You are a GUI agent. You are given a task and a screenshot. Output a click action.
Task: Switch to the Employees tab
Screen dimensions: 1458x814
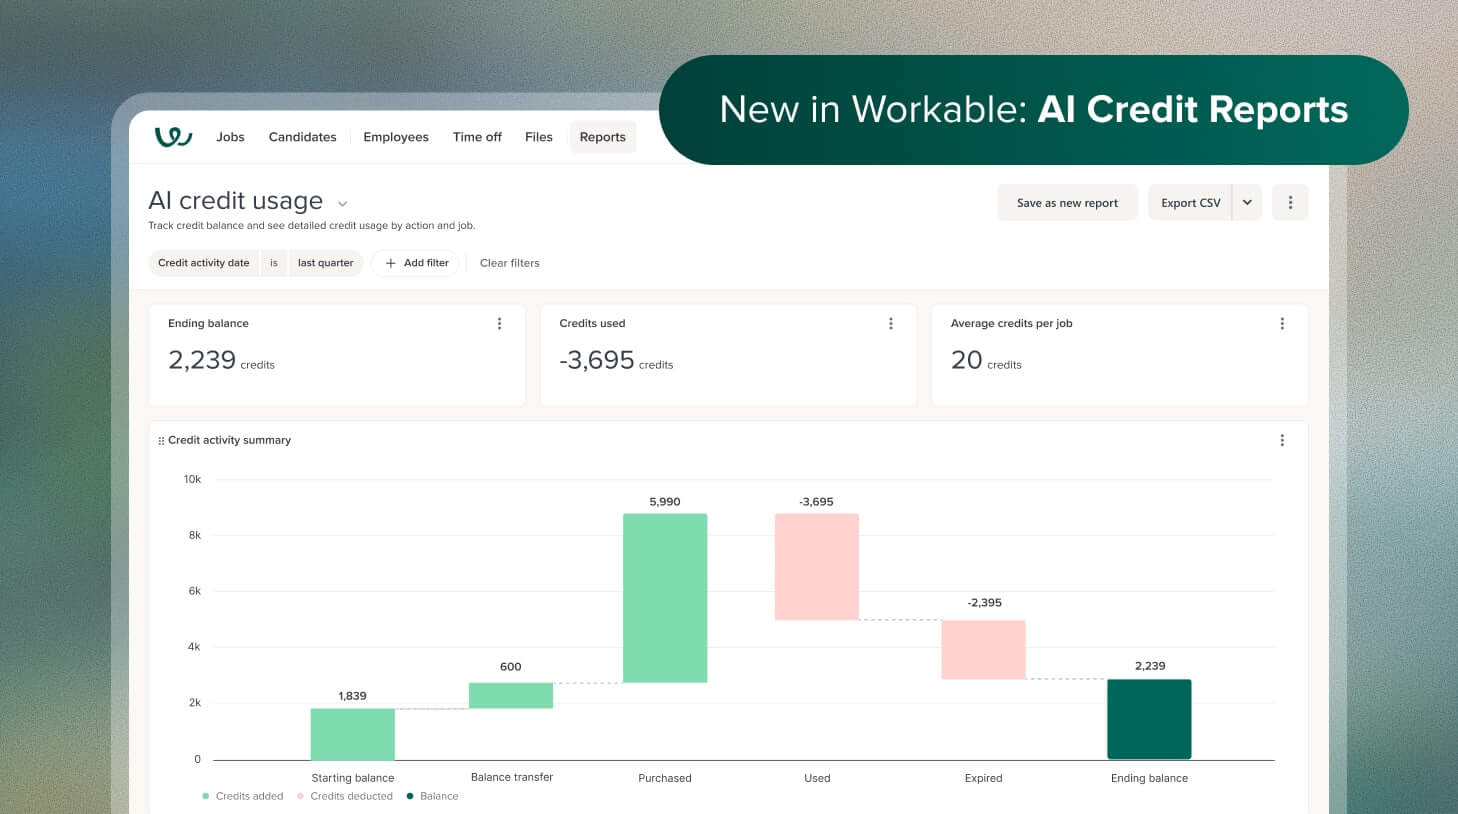pyautogui.click(x=396, y=137)
